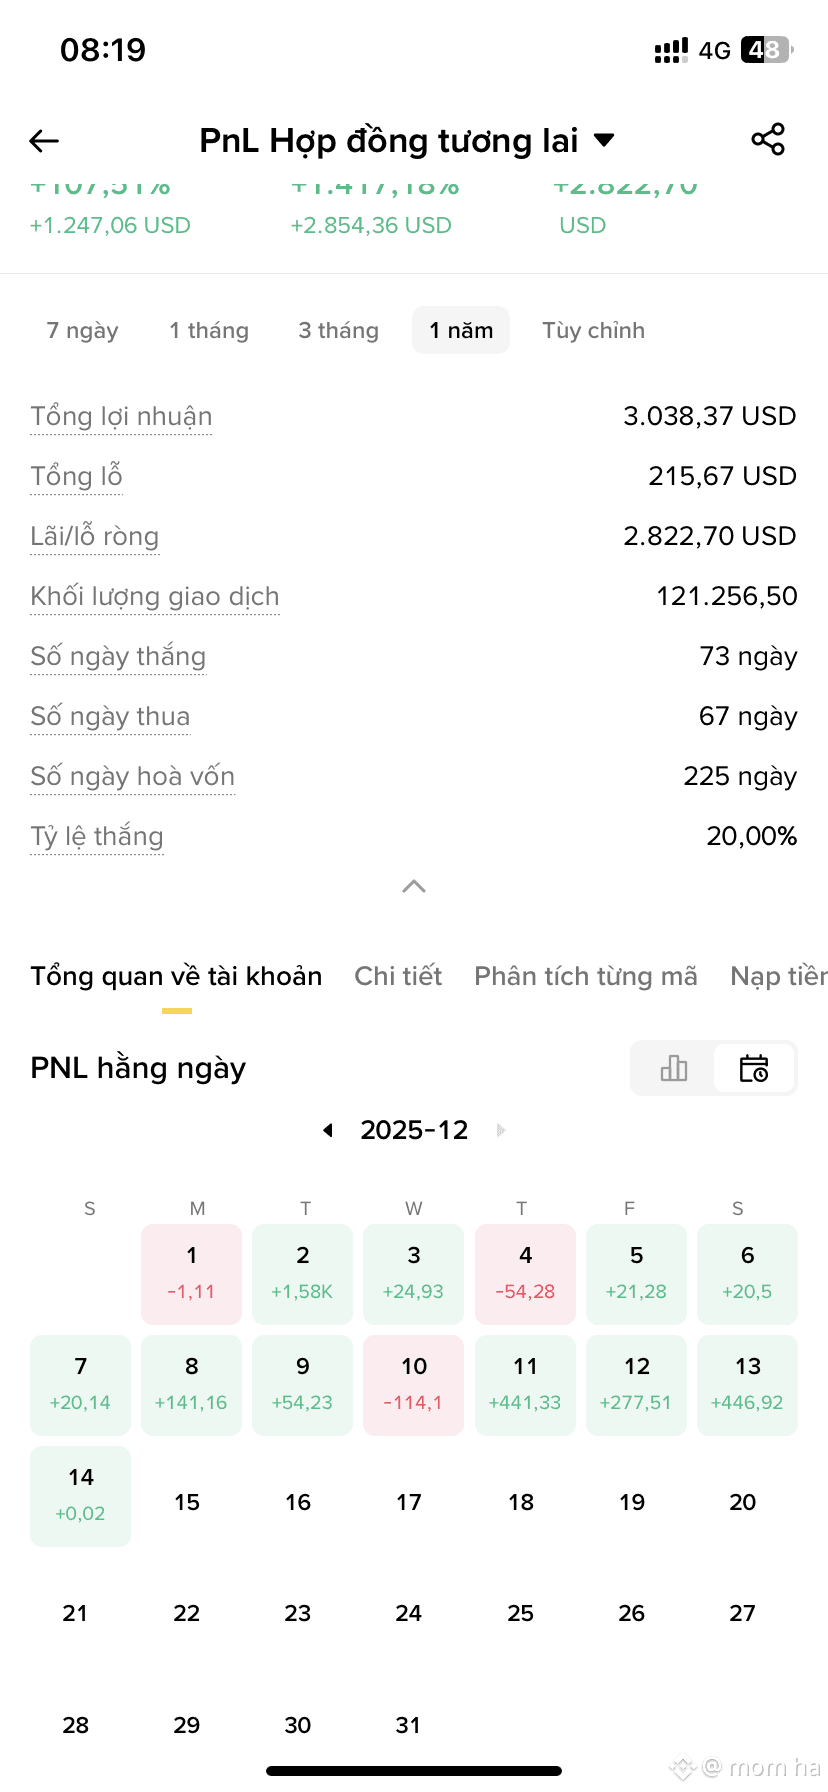The width and height of the screenshot is (828, 1792).
Task: Tap the Tỷ lệ thắng label
Action: pyautogui.click(x=97, y=836)
